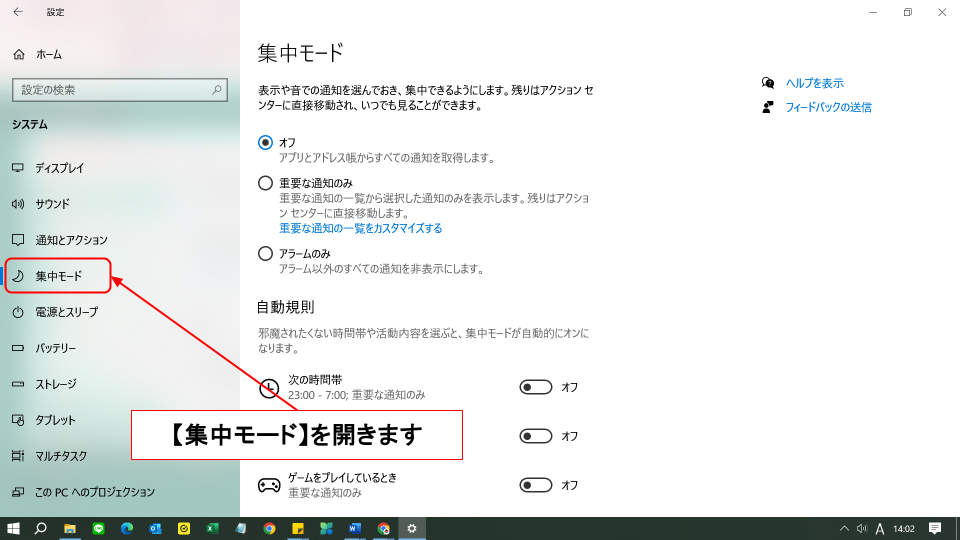Viewport: 960px width, 540px height.
Task: Open Display settings in sidebar
Action: coord(59,168)
